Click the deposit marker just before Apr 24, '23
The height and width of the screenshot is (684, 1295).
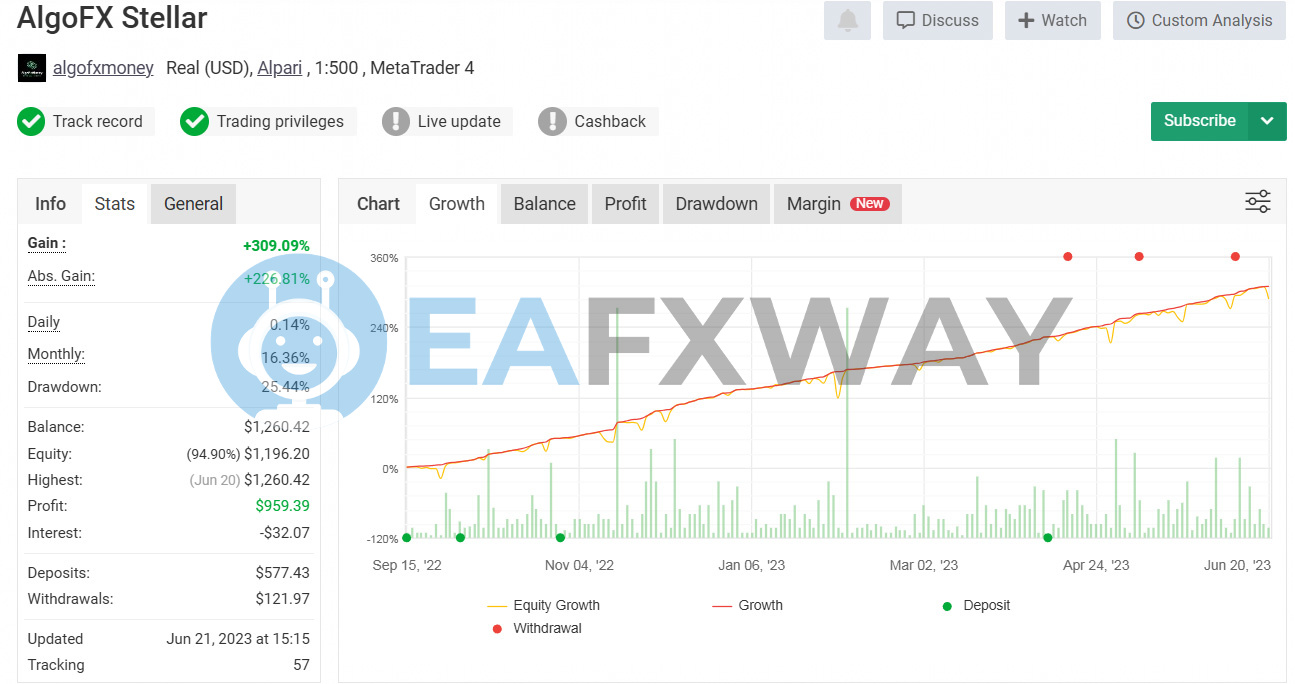tap(1048, 538)
